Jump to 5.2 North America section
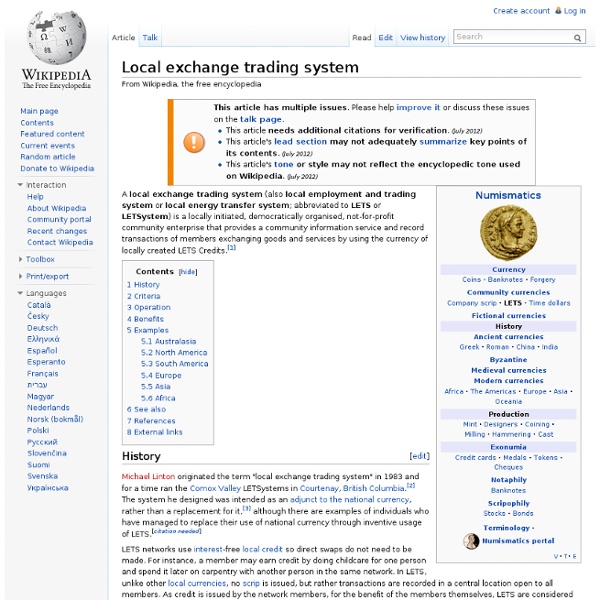Image resolution: width=600 pixels, height=600 pixels. (x=174, y=352)
